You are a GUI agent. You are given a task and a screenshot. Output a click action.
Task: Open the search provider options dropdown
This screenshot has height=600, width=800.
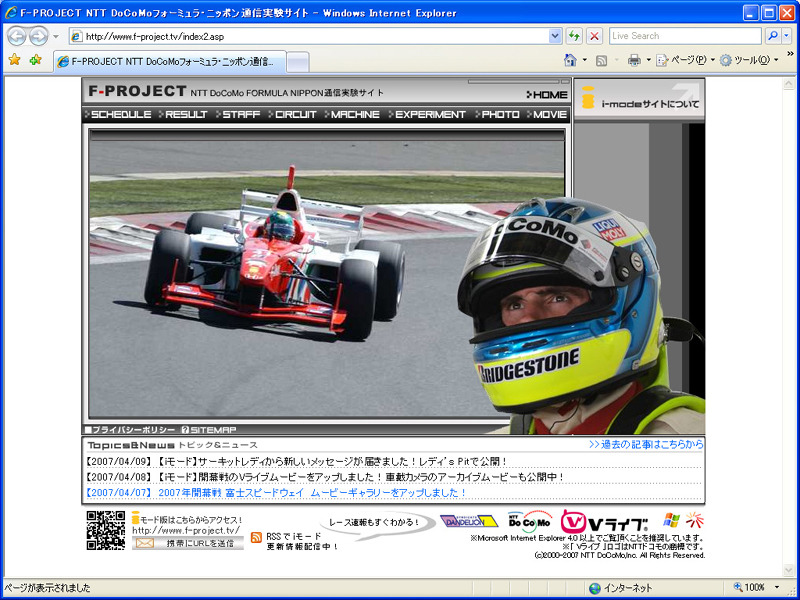click(786, 36)
